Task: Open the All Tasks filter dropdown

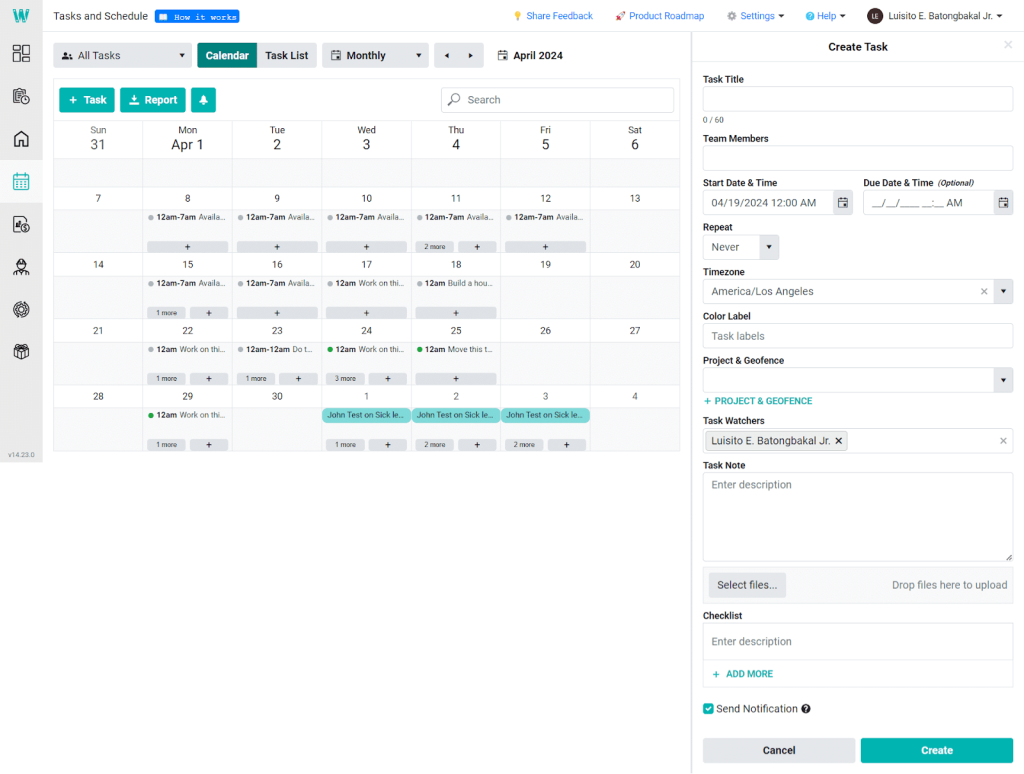Action: [122, 56]
